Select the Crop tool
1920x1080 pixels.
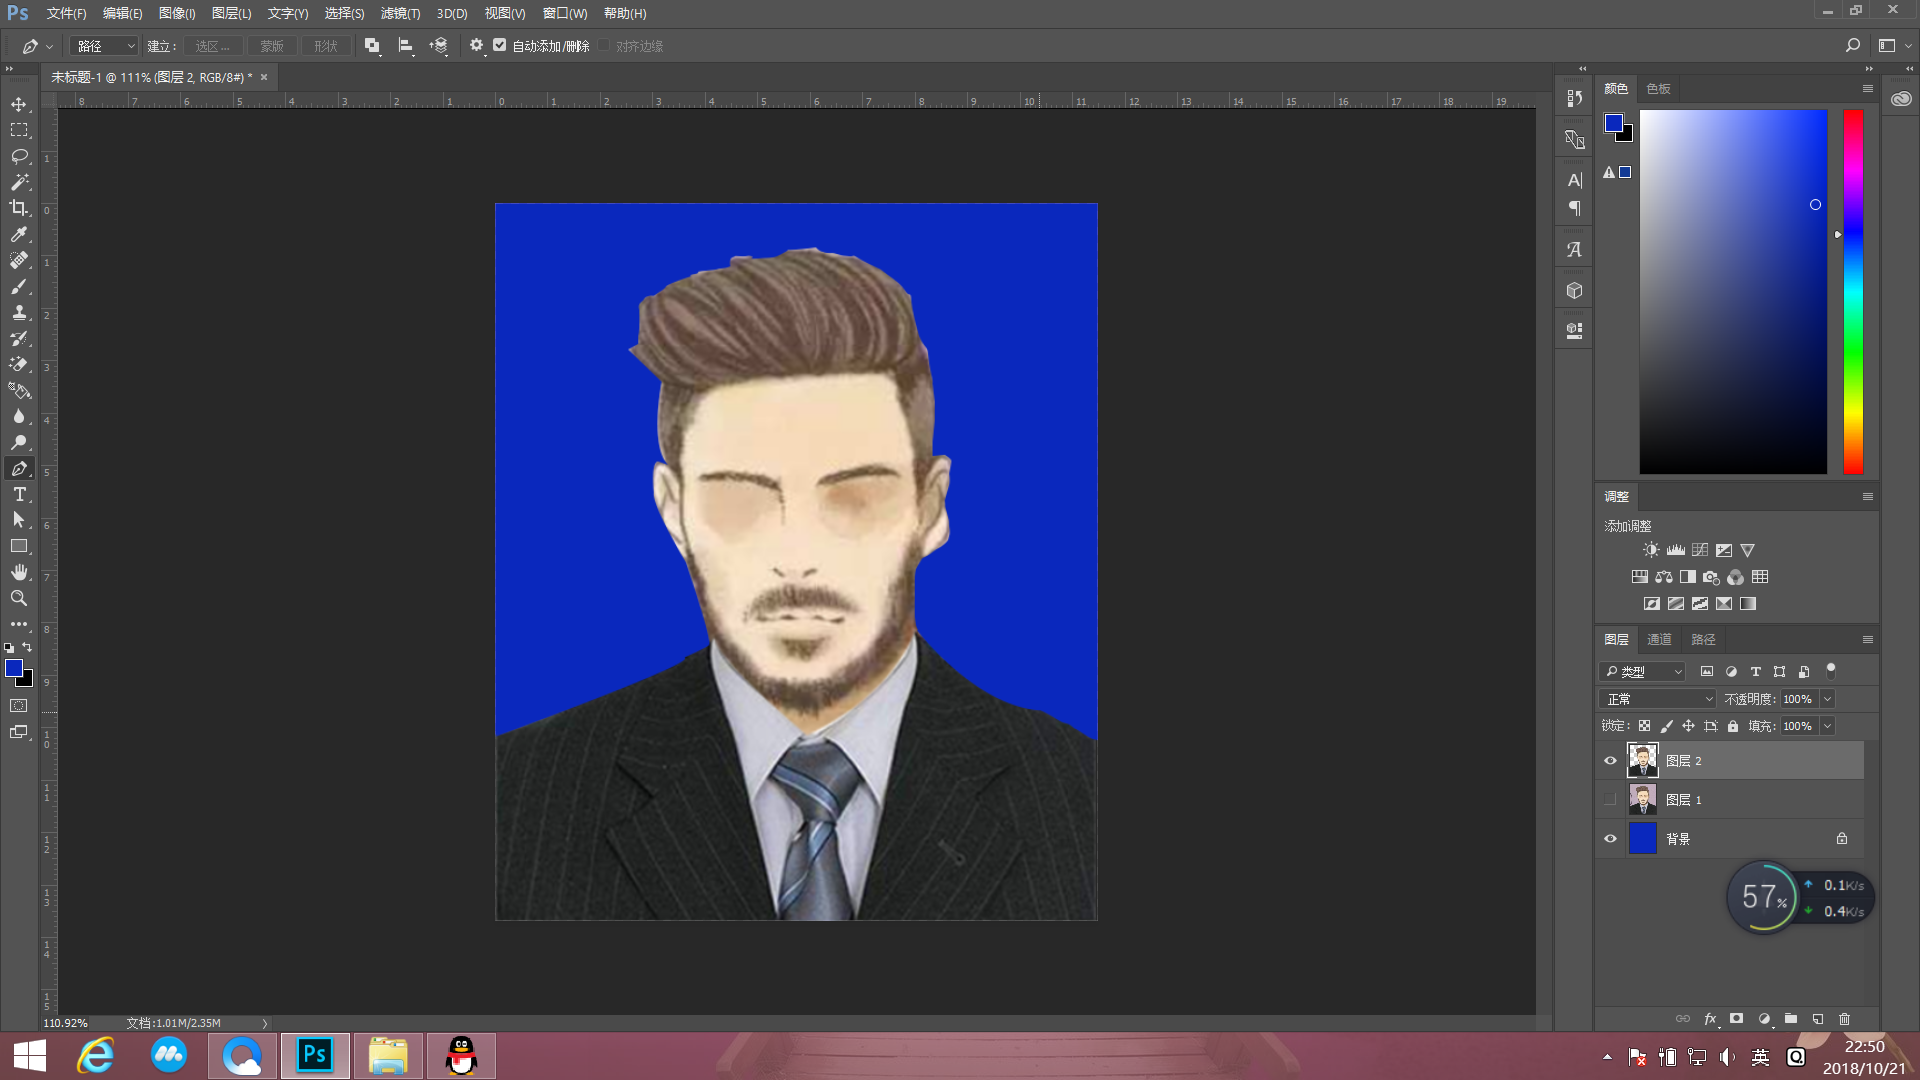[x=19, y=208]
